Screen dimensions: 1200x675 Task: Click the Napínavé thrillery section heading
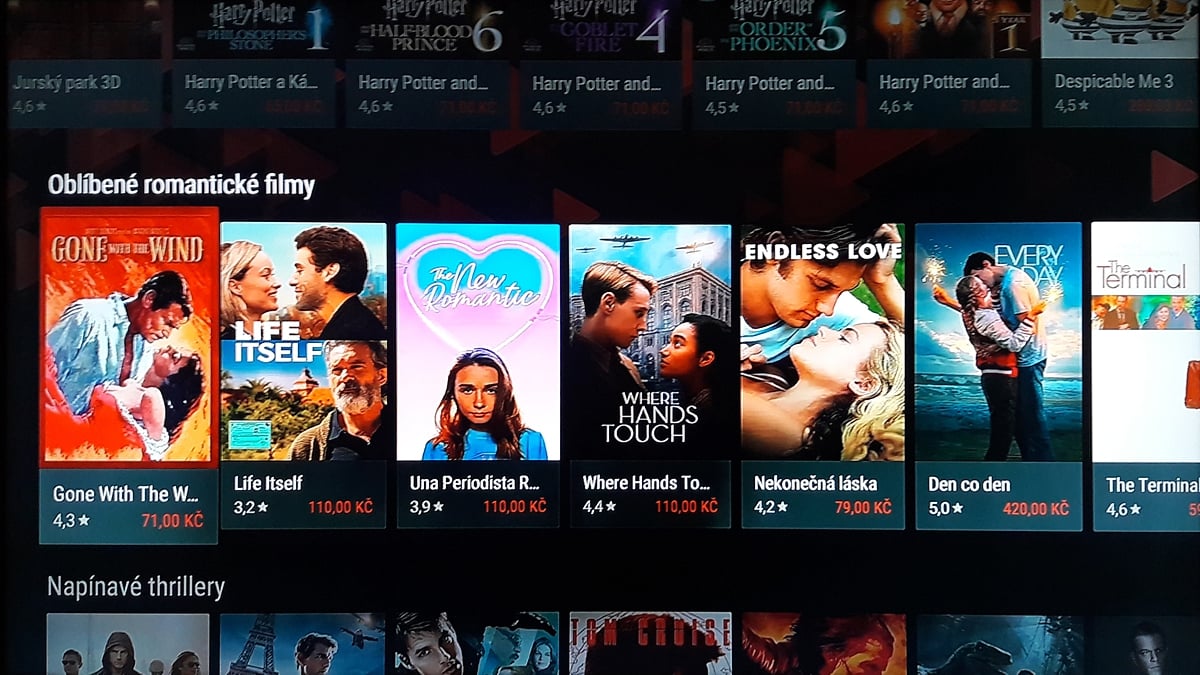(x=136, y=587)
